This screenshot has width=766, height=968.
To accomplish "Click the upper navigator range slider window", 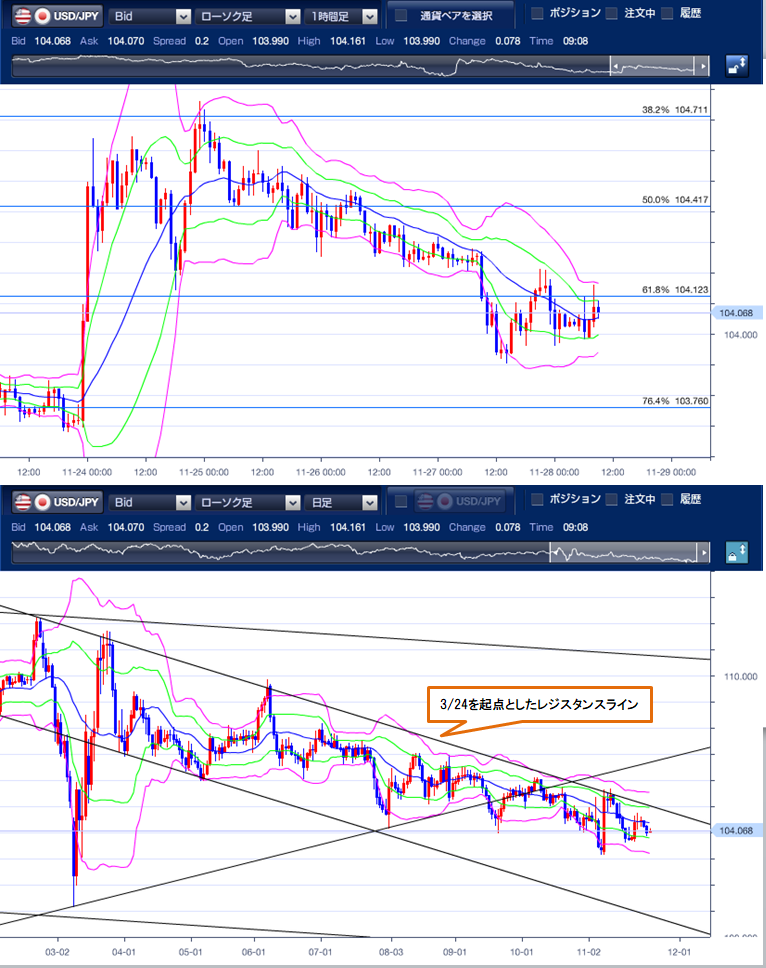I will [655, 66].
